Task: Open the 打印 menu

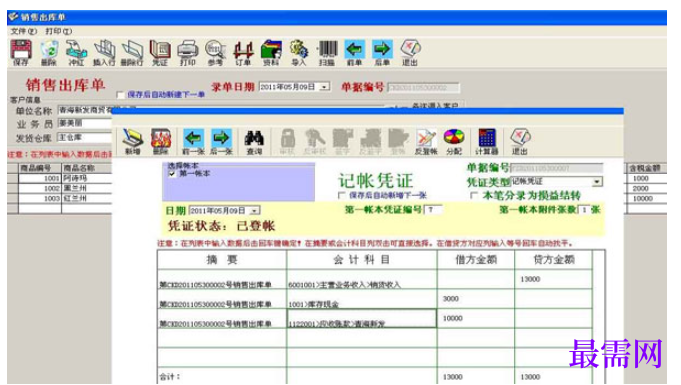Action: click(59, 31)
